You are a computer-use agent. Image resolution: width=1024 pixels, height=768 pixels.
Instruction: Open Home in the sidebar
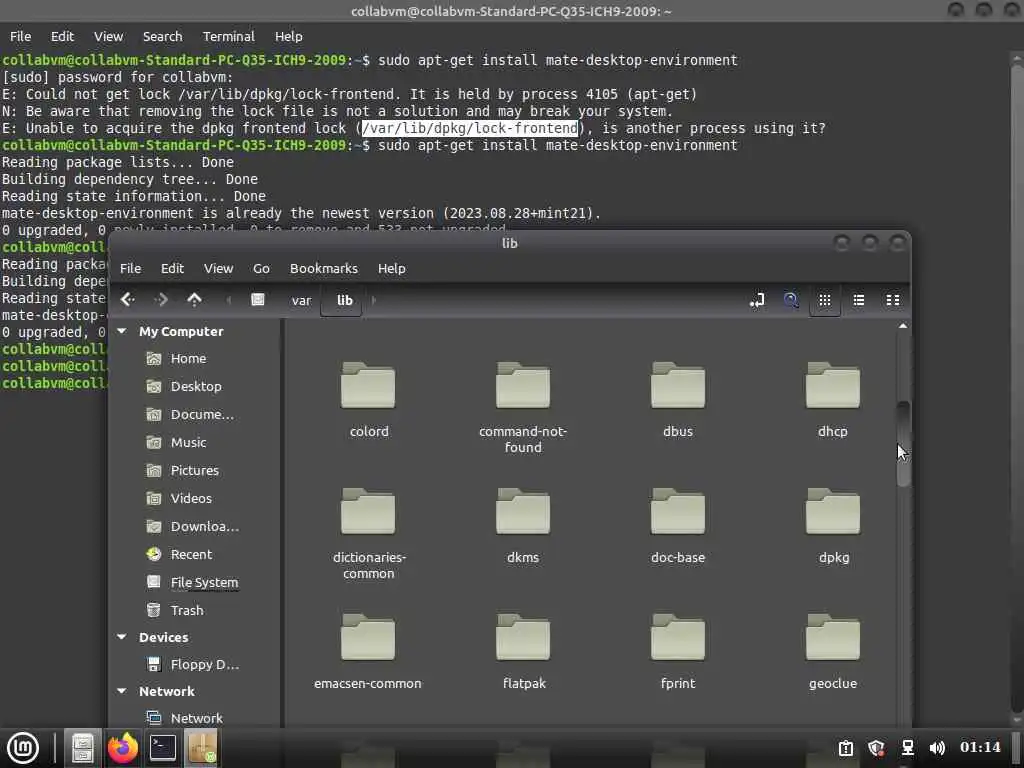coord(188,358)
